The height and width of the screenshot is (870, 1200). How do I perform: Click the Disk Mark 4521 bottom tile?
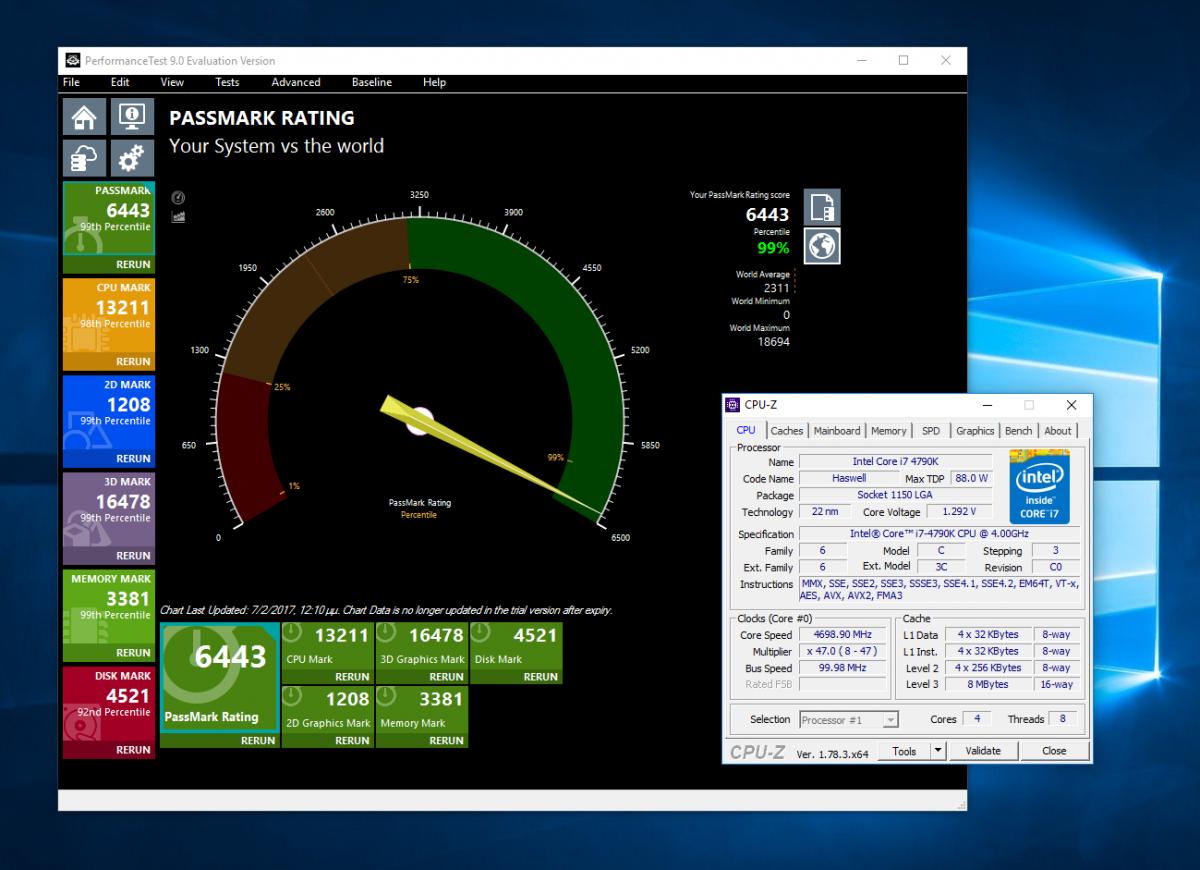click(516, 645)
